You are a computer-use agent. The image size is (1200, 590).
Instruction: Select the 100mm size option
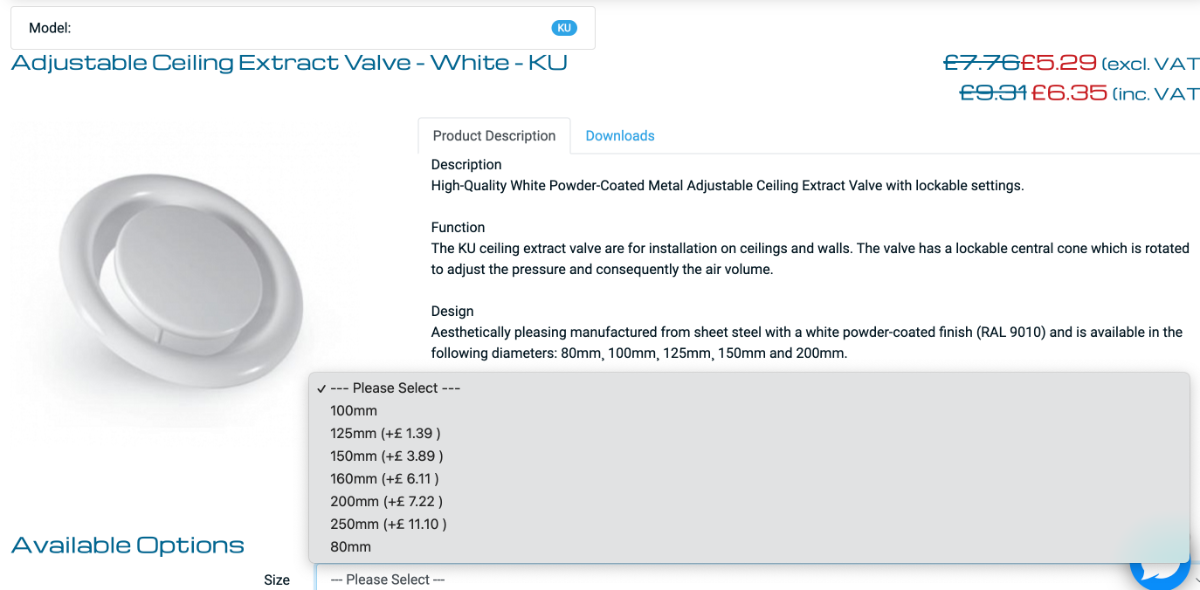354,411
